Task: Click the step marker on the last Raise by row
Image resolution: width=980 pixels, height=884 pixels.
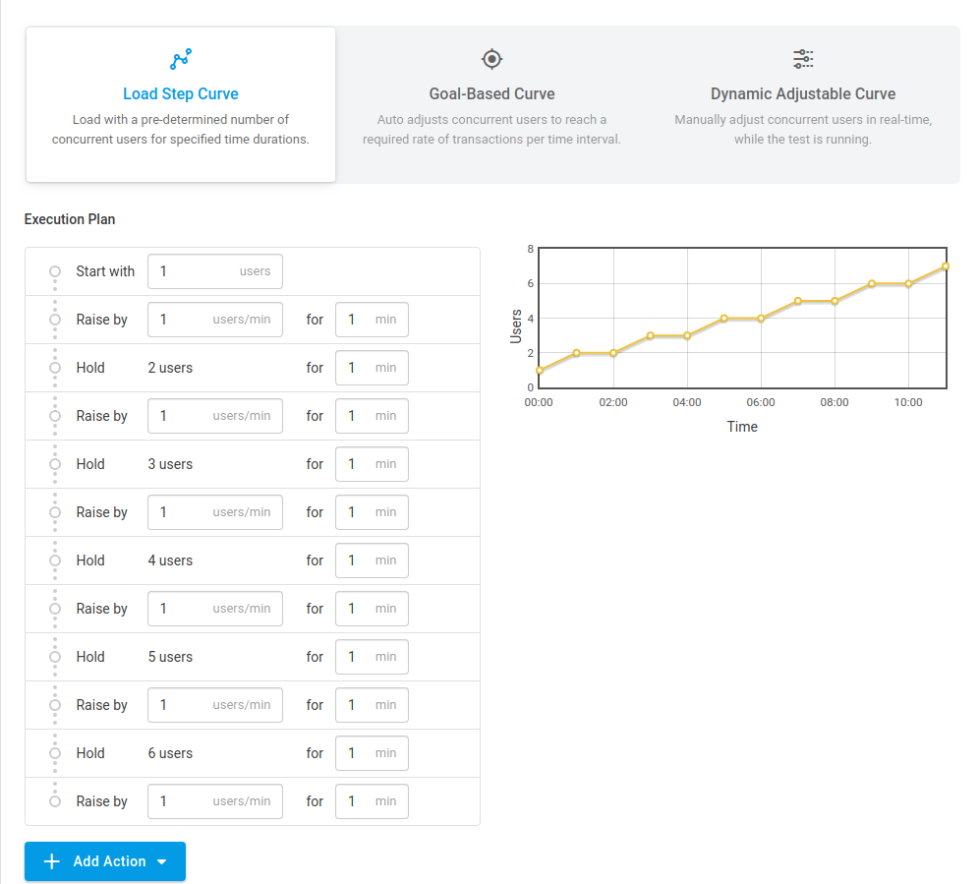Action: [55, 801]
